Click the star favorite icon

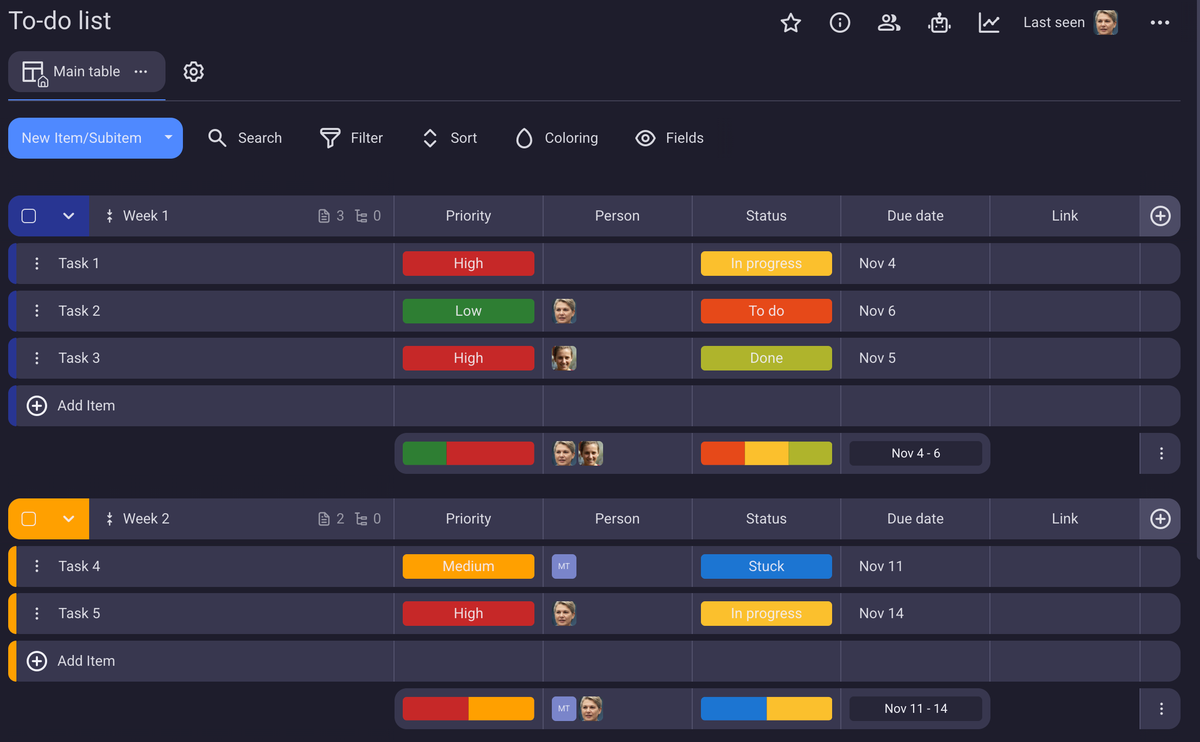tap(790, 23)
